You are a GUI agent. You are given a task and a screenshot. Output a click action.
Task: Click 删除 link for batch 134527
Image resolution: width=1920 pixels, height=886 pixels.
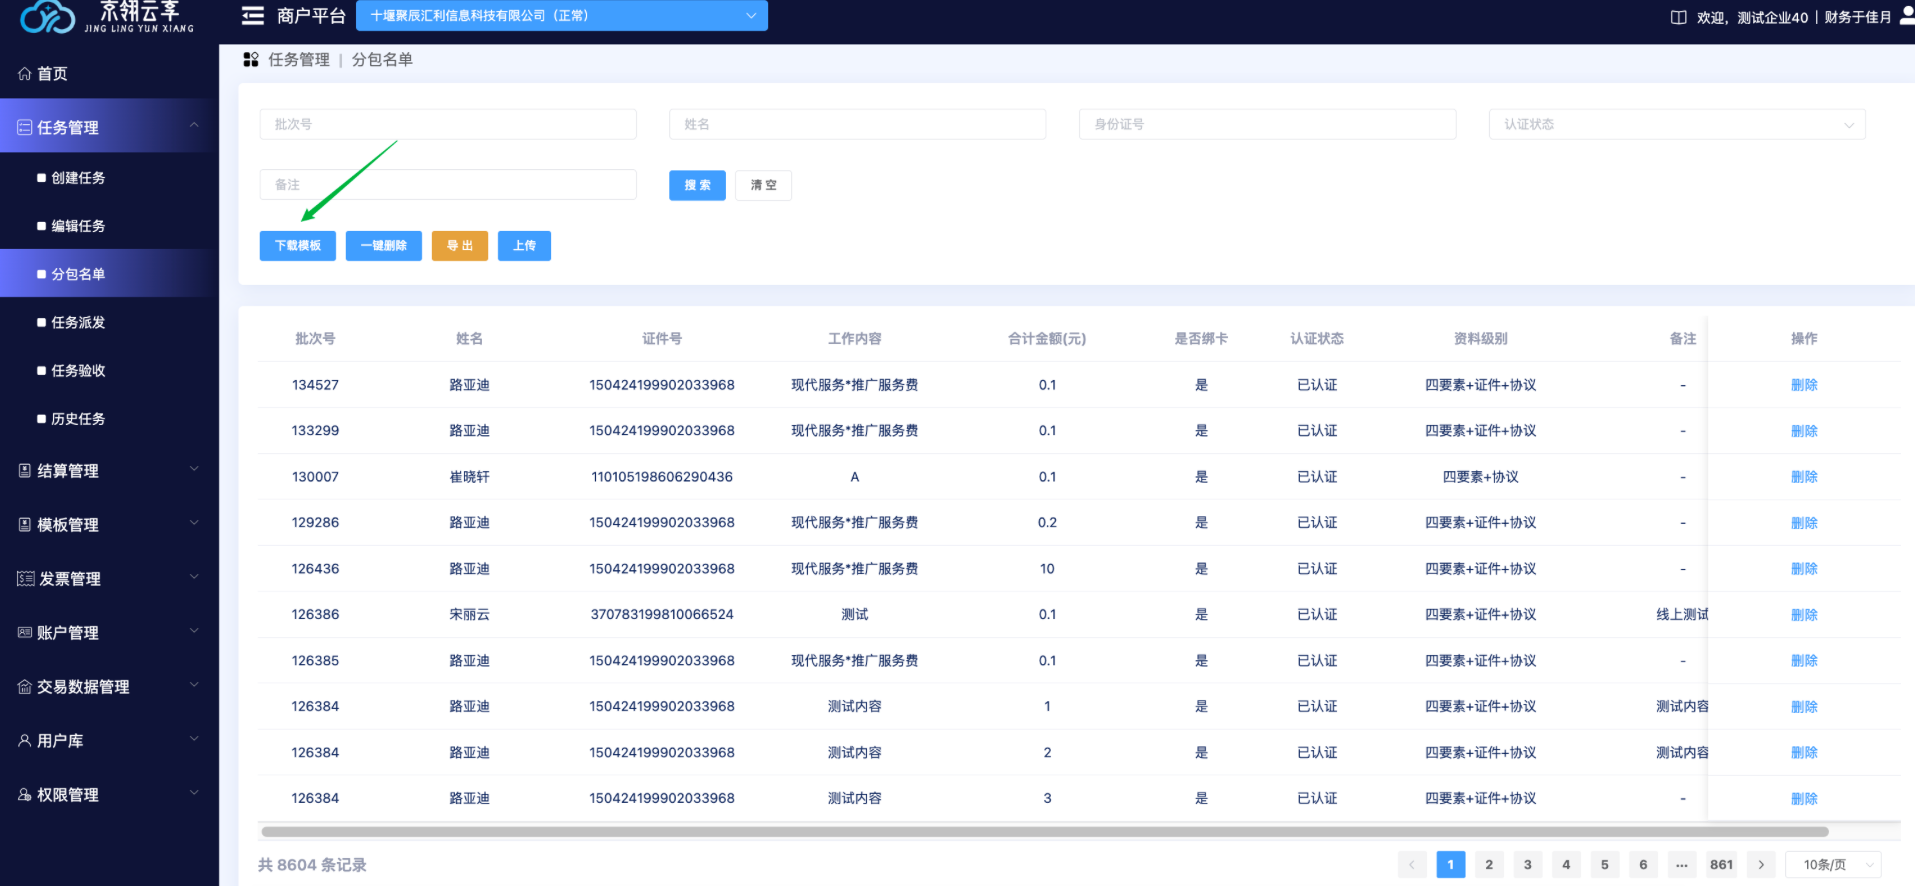point(1803,385)
